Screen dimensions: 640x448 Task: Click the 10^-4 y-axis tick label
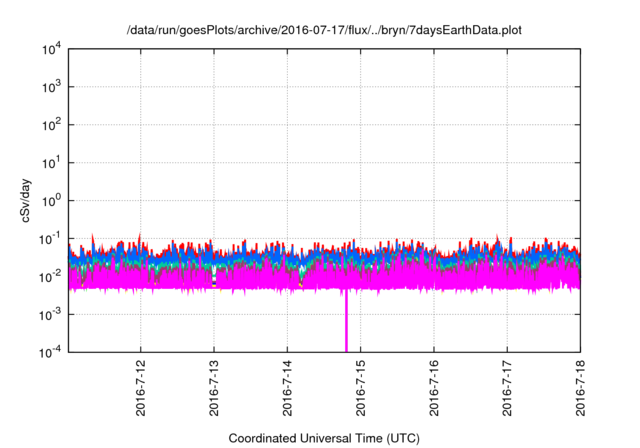pos(50,352)
